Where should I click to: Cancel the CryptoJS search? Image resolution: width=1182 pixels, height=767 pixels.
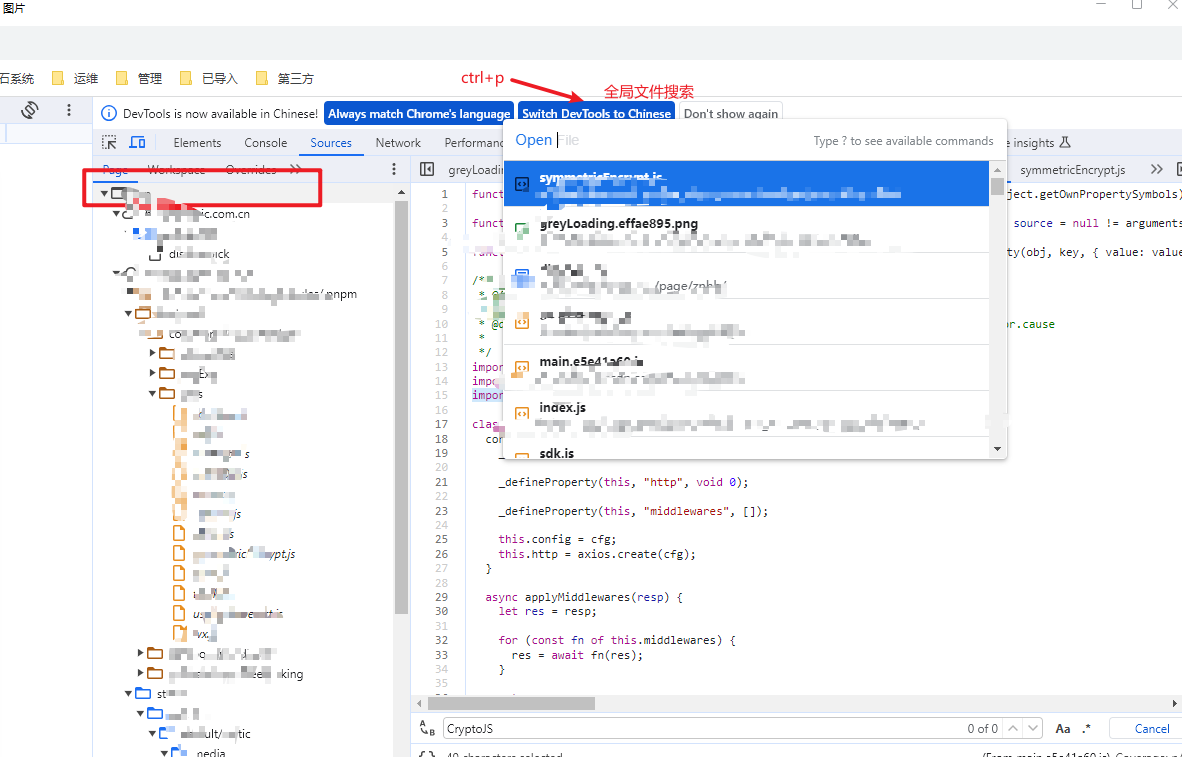tap(1152, 729)
